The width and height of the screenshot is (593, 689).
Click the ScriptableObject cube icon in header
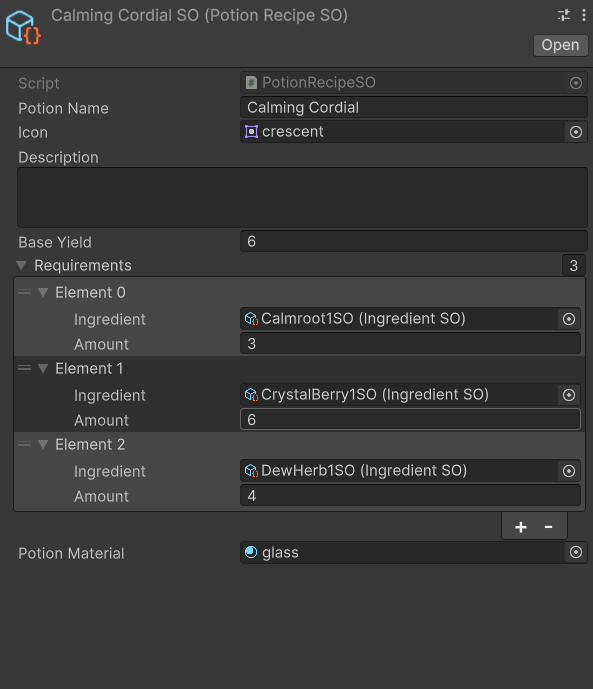click(23, 28)
